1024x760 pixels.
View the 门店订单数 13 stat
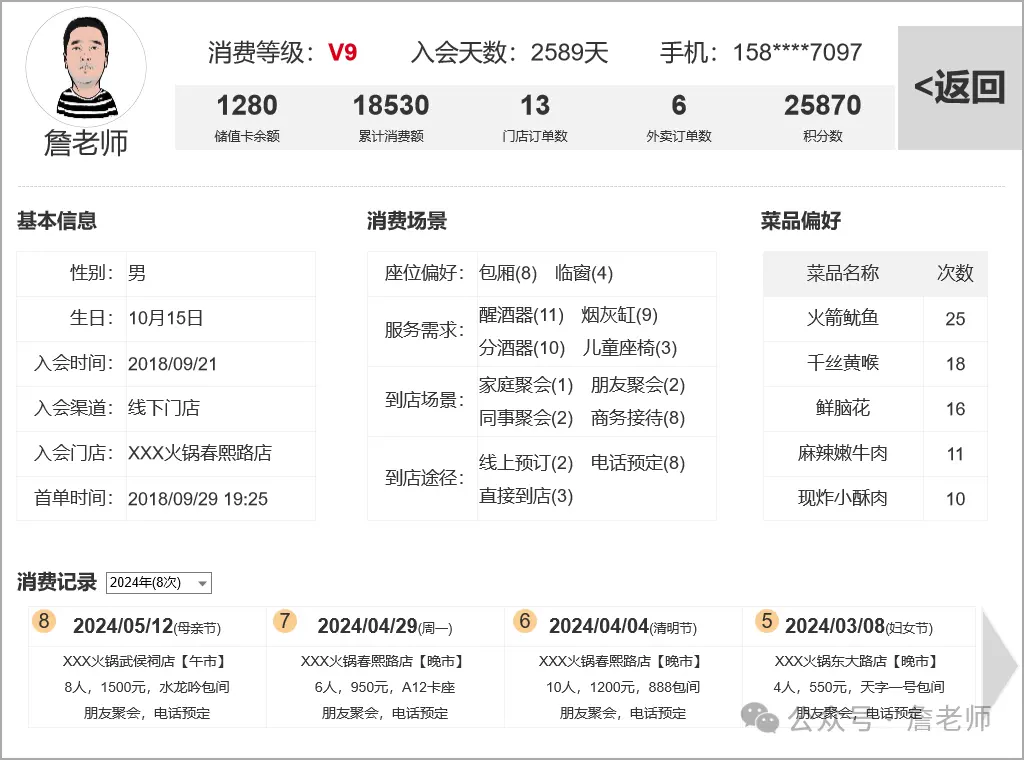click(535, 117)
